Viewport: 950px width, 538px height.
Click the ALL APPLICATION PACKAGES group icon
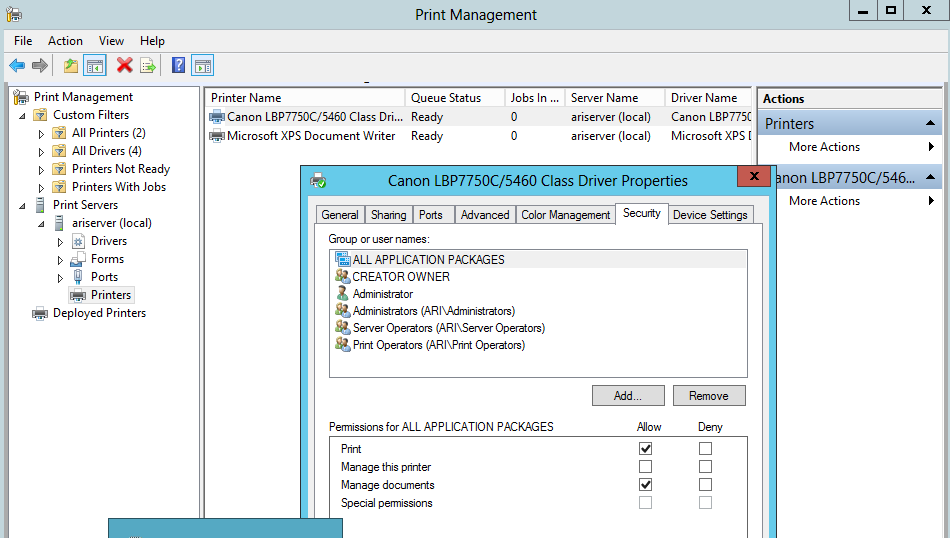click(343, 259)
